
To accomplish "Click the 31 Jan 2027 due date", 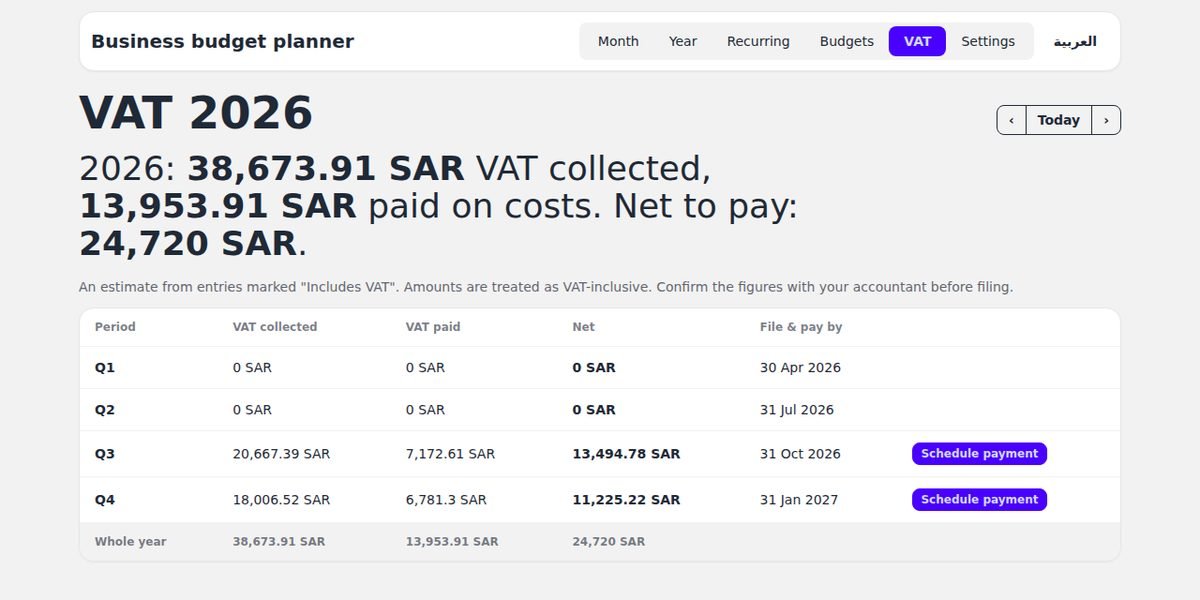I will coord(799,500).
